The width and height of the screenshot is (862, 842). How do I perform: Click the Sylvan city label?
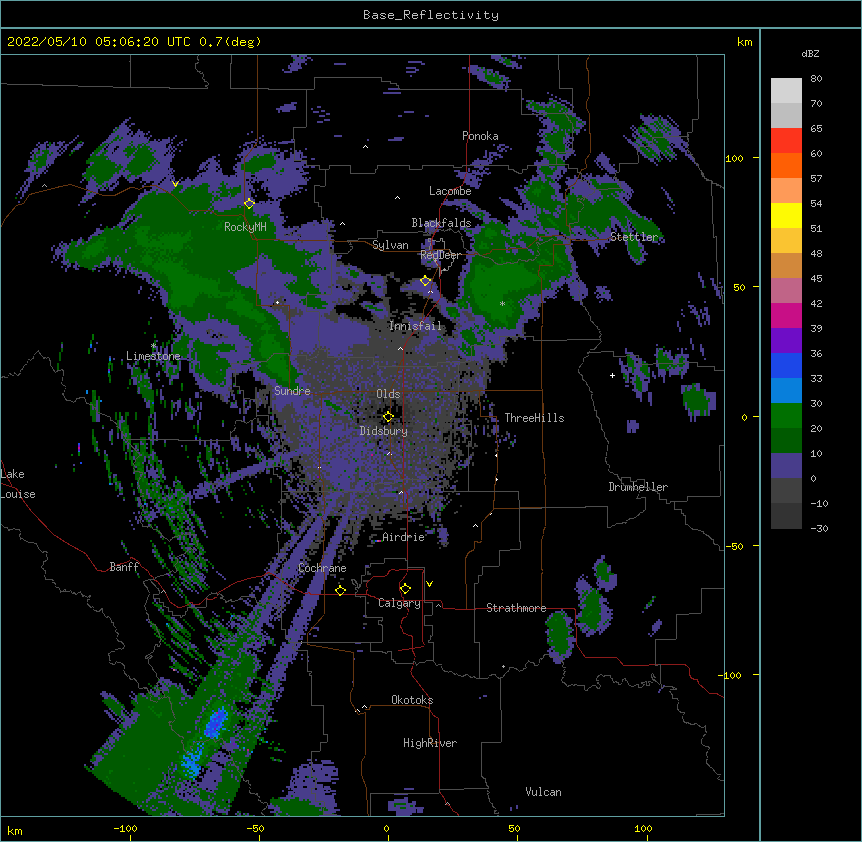[390, 245]
